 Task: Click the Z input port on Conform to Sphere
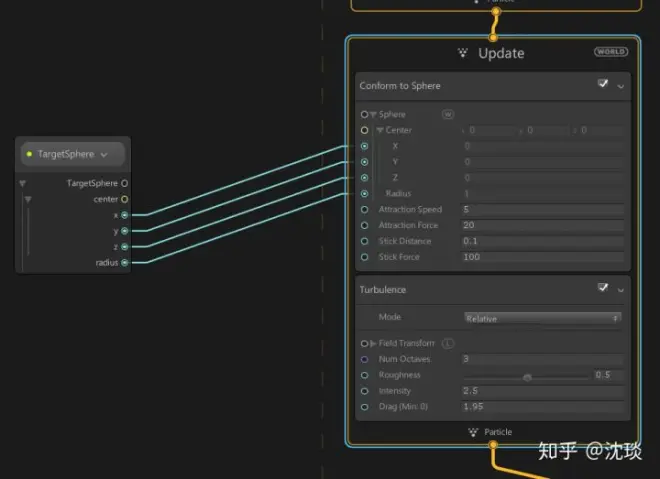[365, 178]
